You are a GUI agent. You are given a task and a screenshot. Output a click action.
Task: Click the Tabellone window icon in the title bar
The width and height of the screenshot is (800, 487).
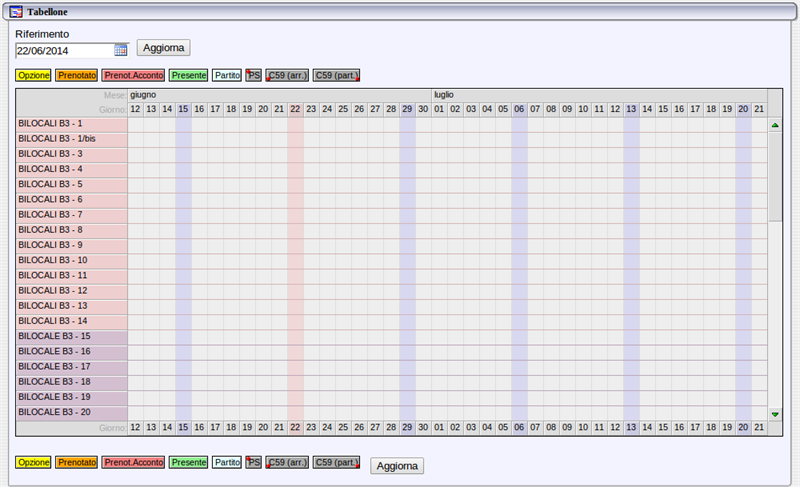[16, 11]
